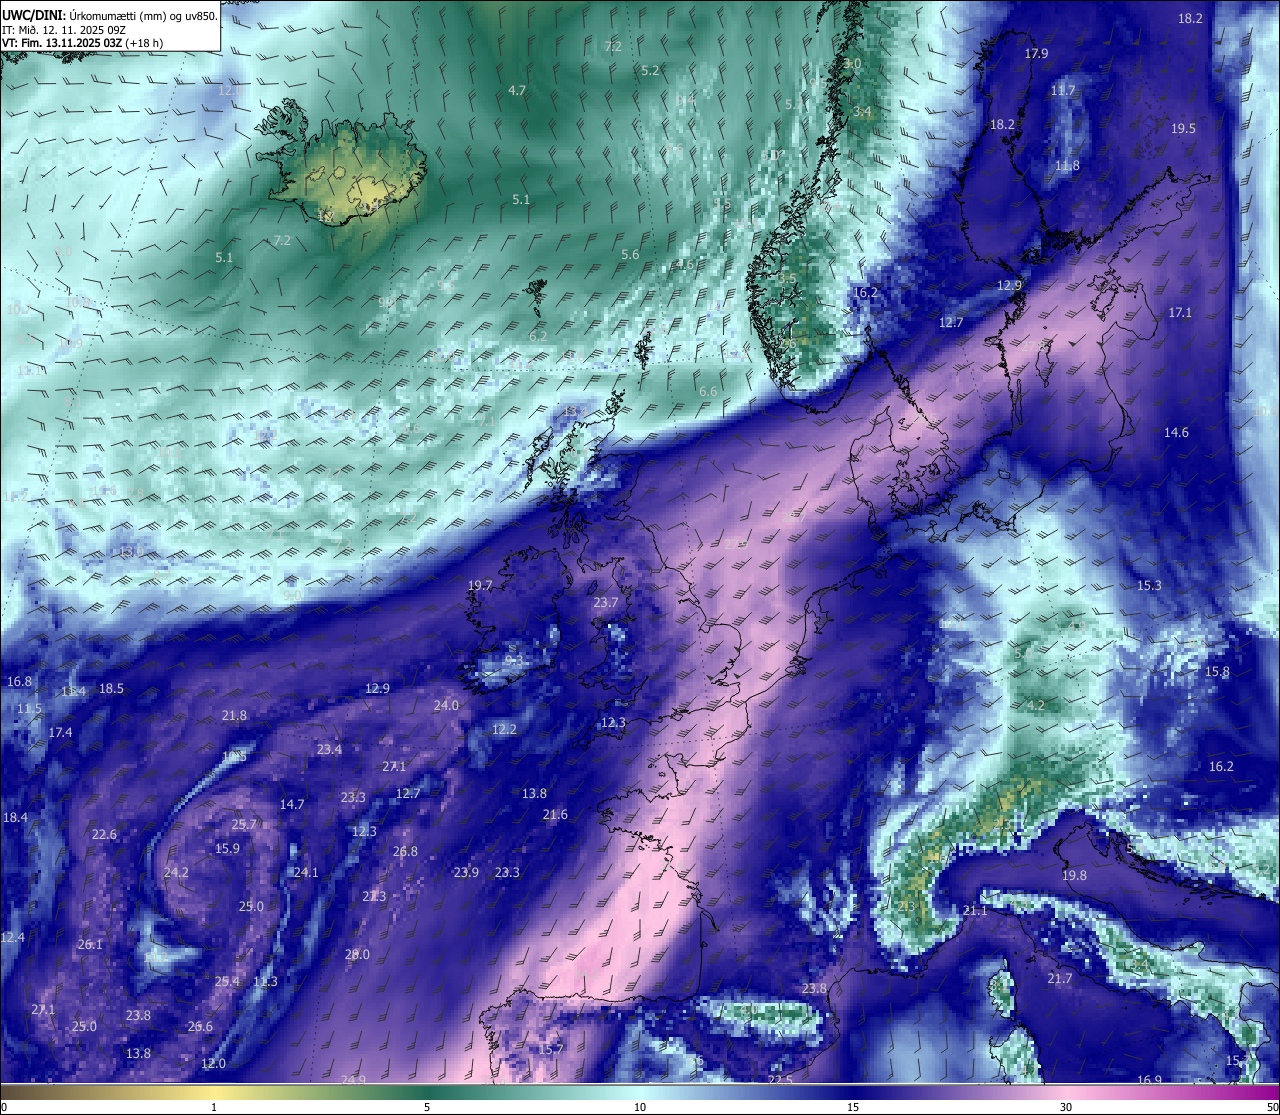1280x1115 pixels.
Task: Click the 4.2 value over the Alps
Action: coord(1036,705)
